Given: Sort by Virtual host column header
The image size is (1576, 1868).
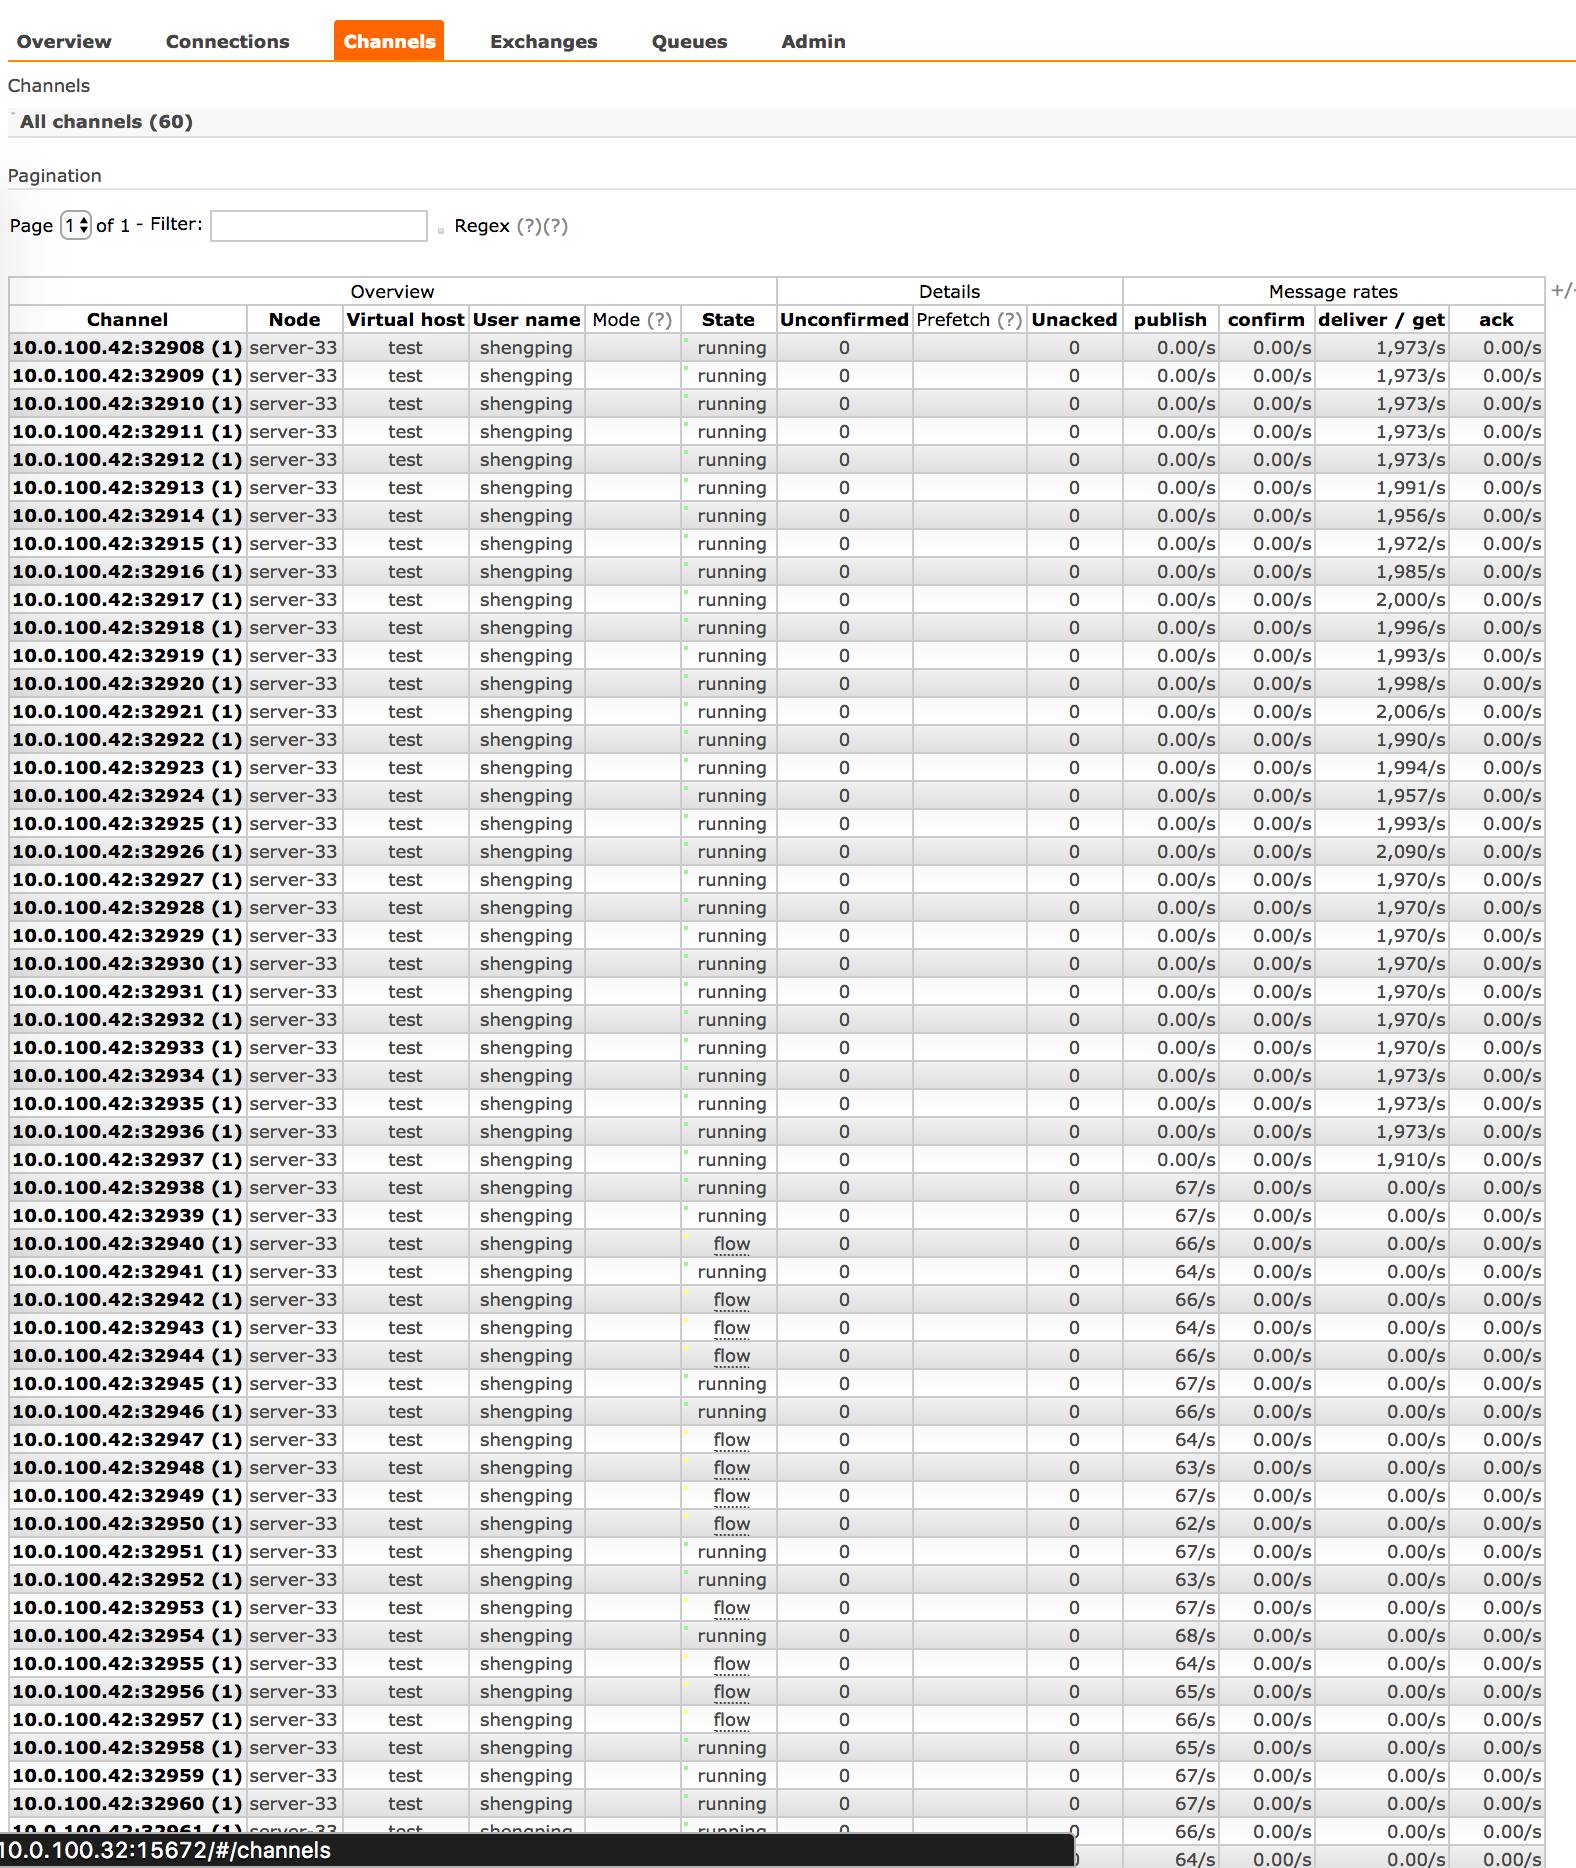Looking at the screenshot, I should click(405, 320).
